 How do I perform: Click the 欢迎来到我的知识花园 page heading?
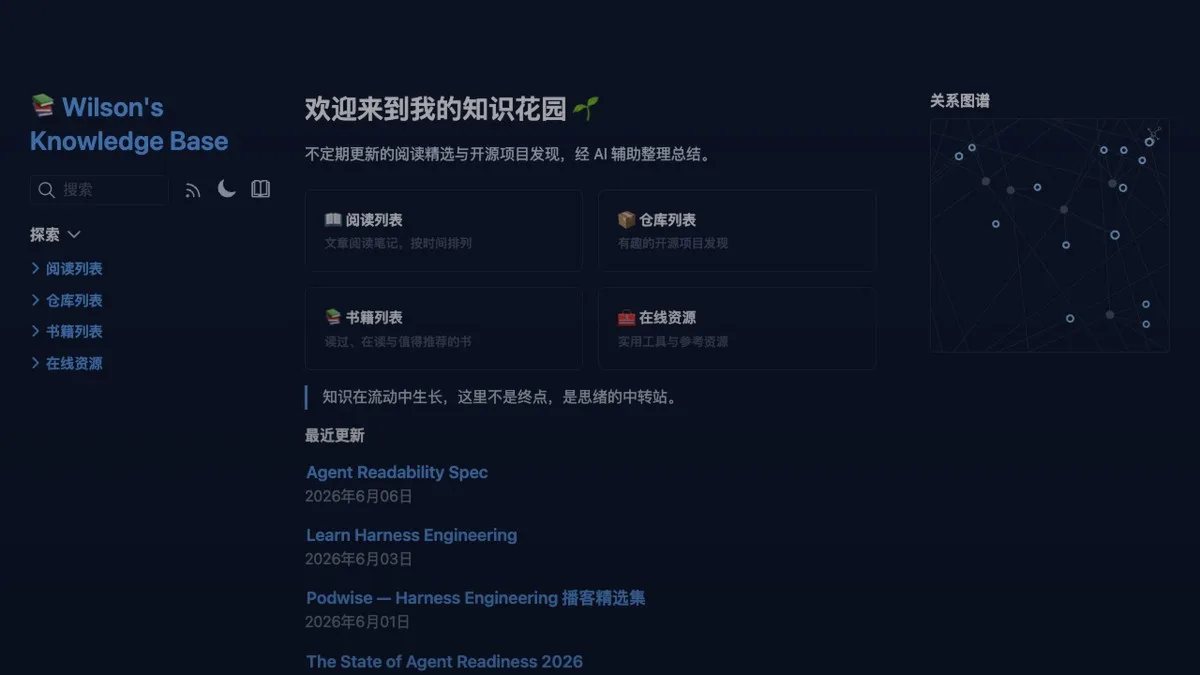point(453,109)
